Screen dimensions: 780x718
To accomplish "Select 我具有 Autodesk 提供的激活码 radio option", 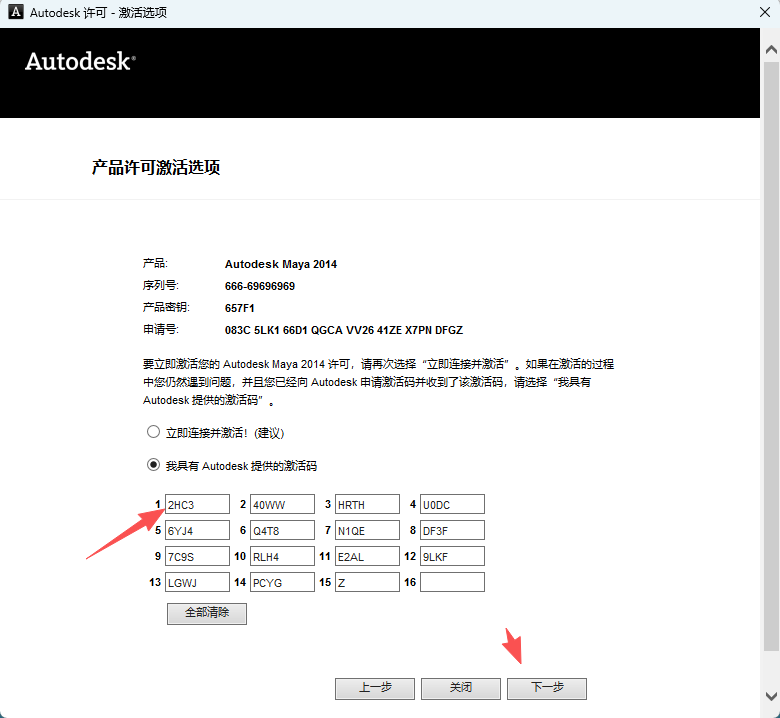I will coord(153,465).
